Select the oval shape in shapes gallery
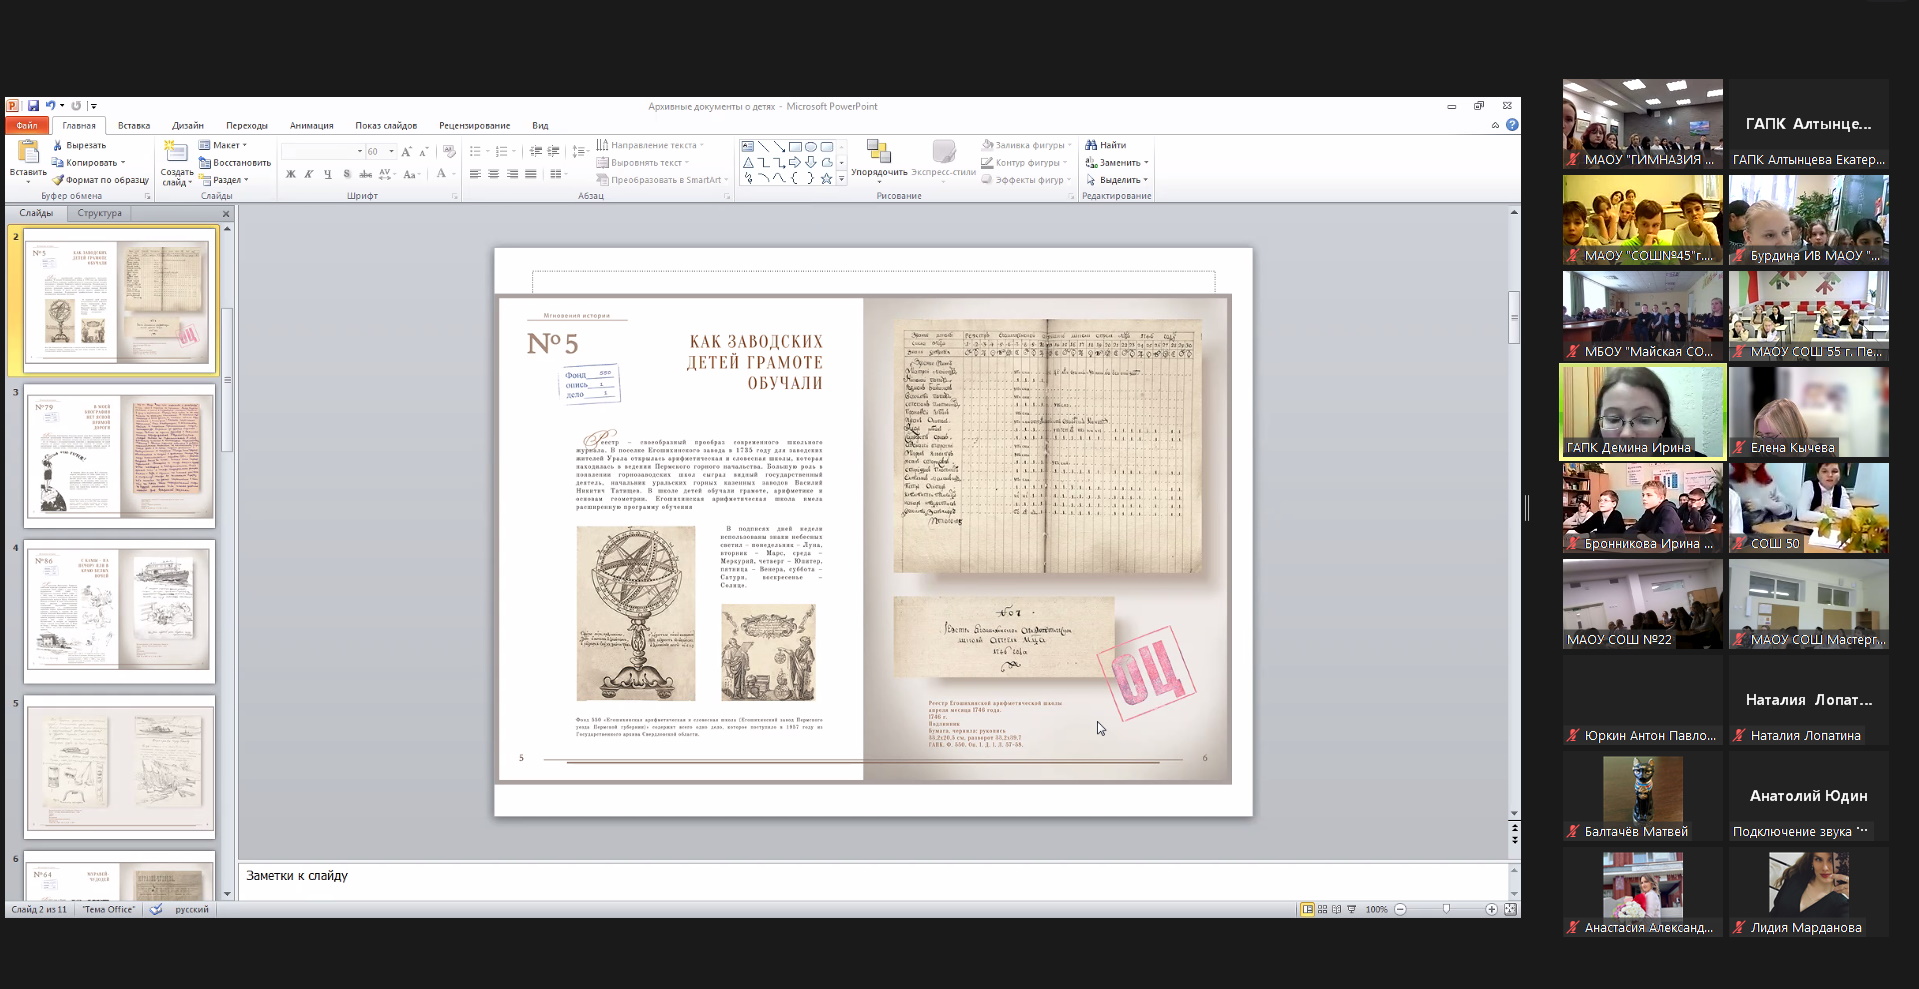The width and height of the screenshot is (1919, 989). tap(811, 147)
